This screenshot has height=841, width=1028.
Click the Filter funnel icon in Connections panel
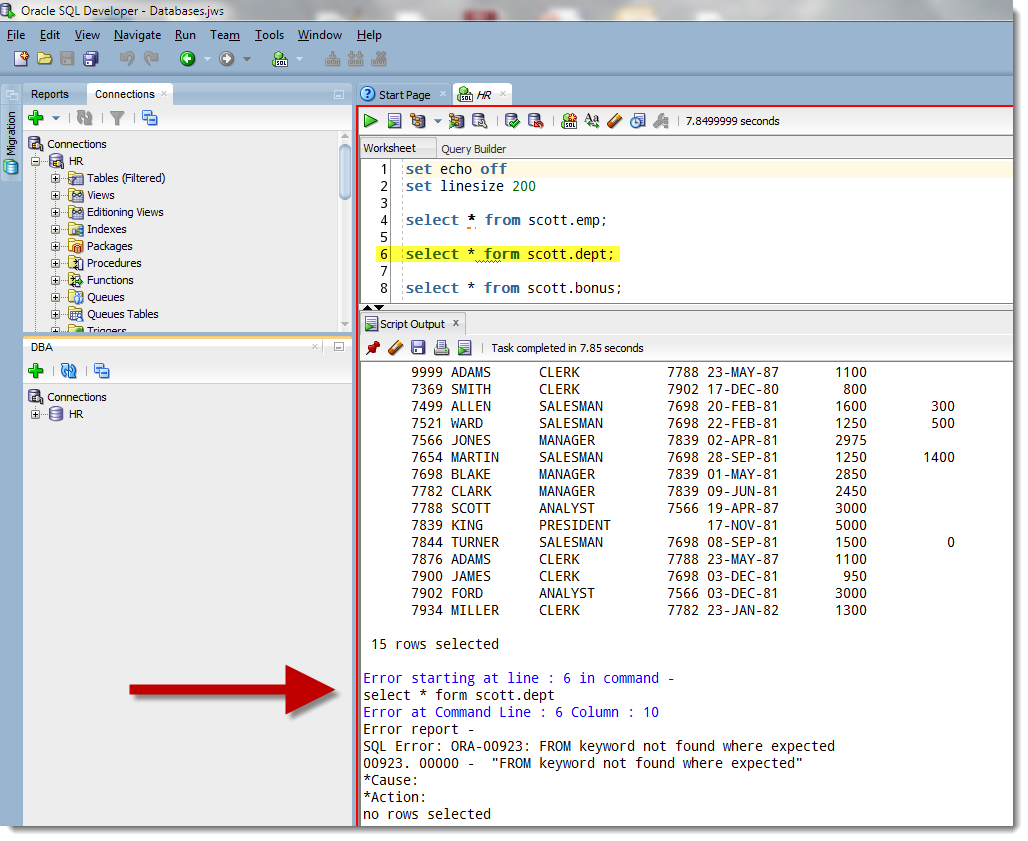(x=117, y=118)
